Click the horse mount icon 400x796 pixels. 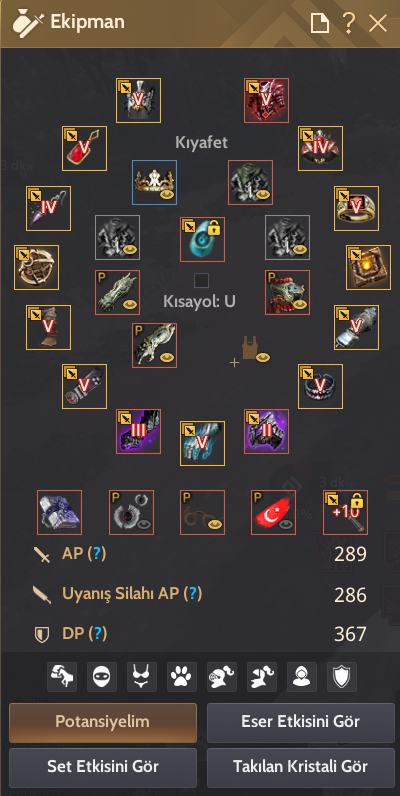[62, 677]
